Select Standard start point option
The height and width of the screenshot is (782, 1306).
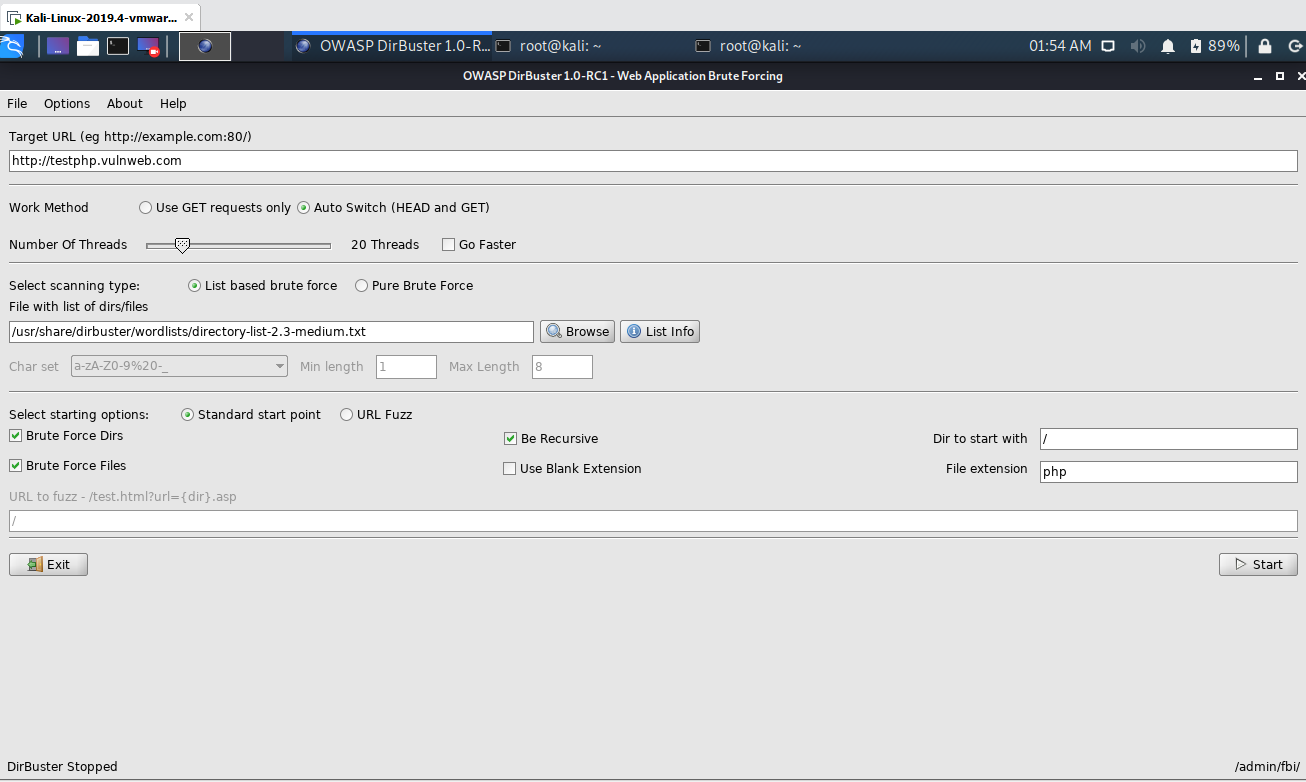pyautogui.click(x=251, y=415)
